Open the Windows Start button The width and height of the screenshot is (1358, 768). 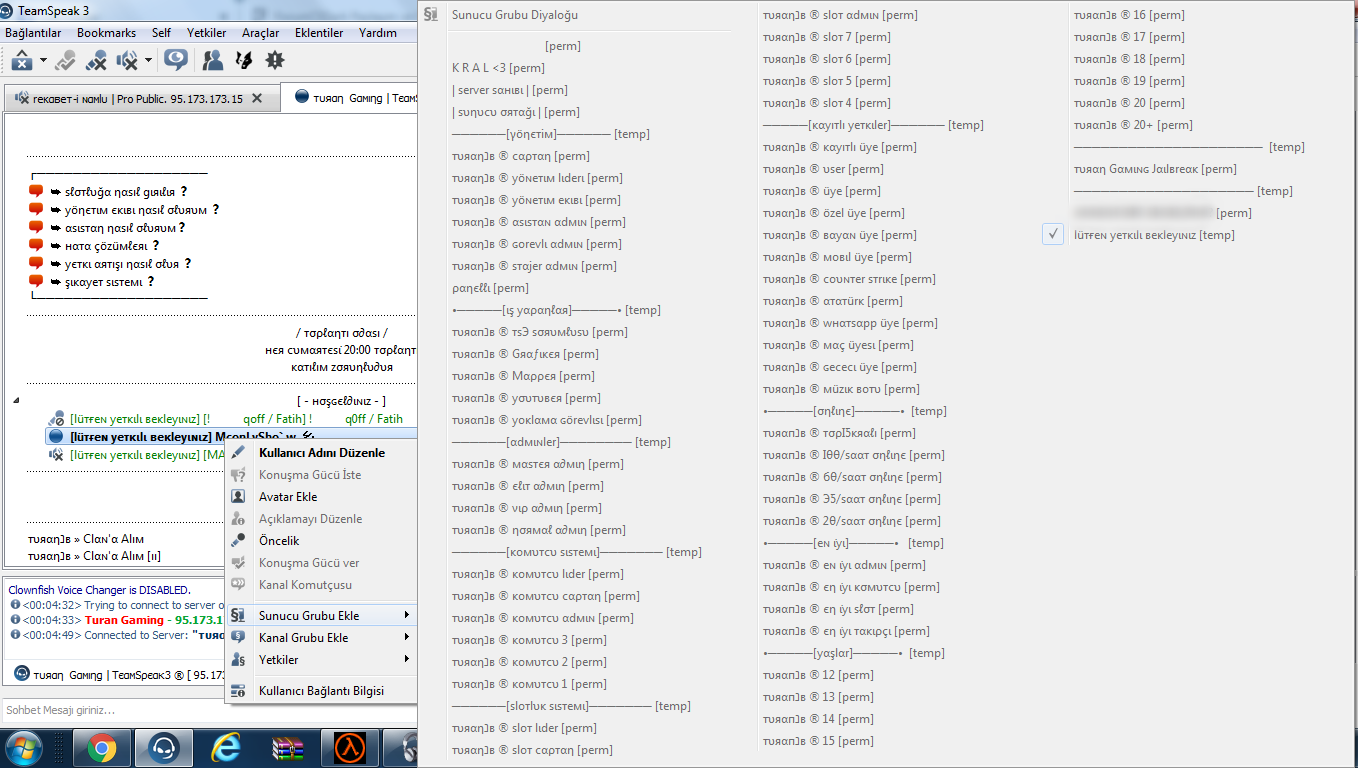[x=24, y=748]
